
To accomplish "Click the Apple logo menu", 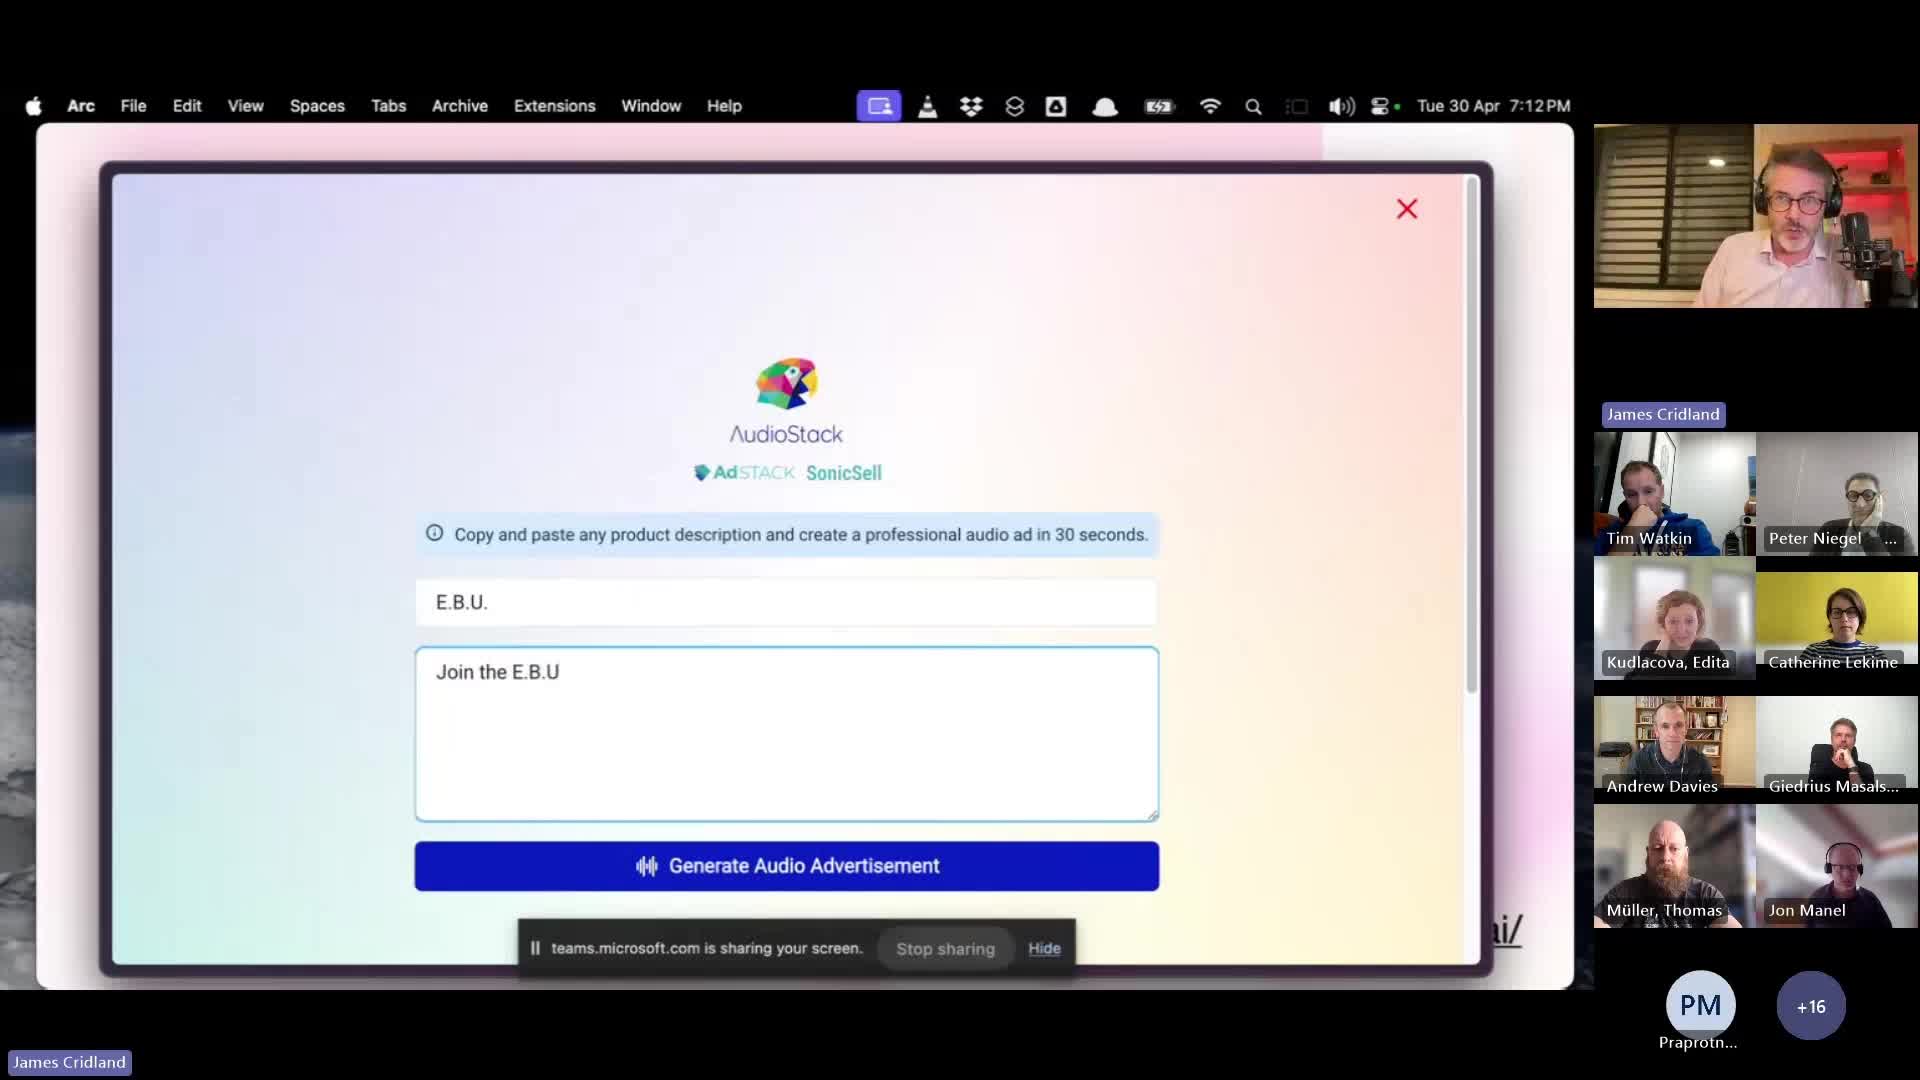I will pyautogui.click(x=33, y=106).
